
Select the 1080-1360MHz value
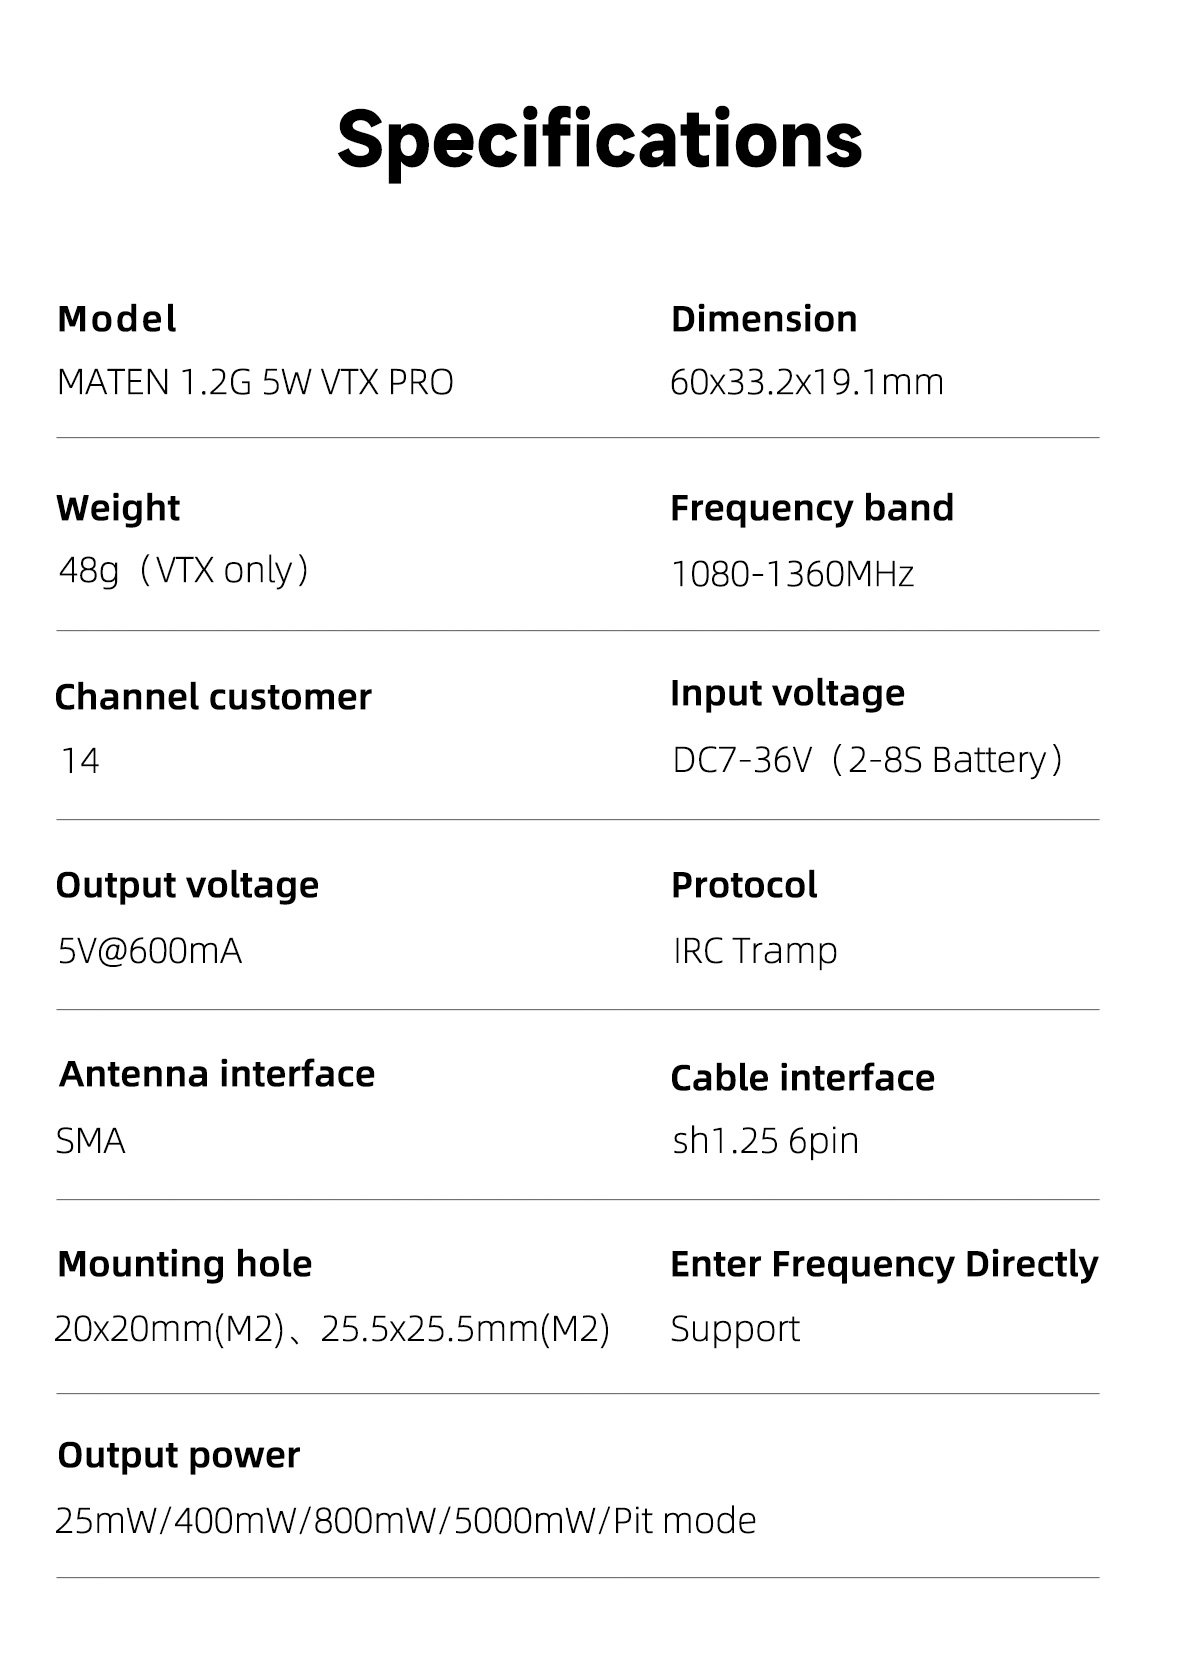coord(792,574)
